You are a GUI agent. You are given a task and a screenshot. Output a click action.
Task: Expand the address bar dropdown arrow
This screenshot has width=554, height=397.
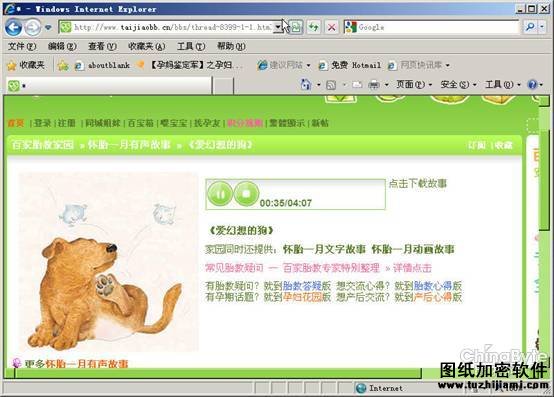[x=278, y=27]
